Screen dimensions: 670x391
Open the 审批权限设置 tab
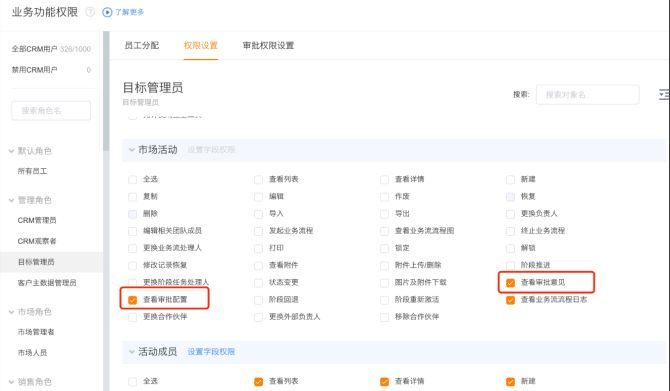268,45
